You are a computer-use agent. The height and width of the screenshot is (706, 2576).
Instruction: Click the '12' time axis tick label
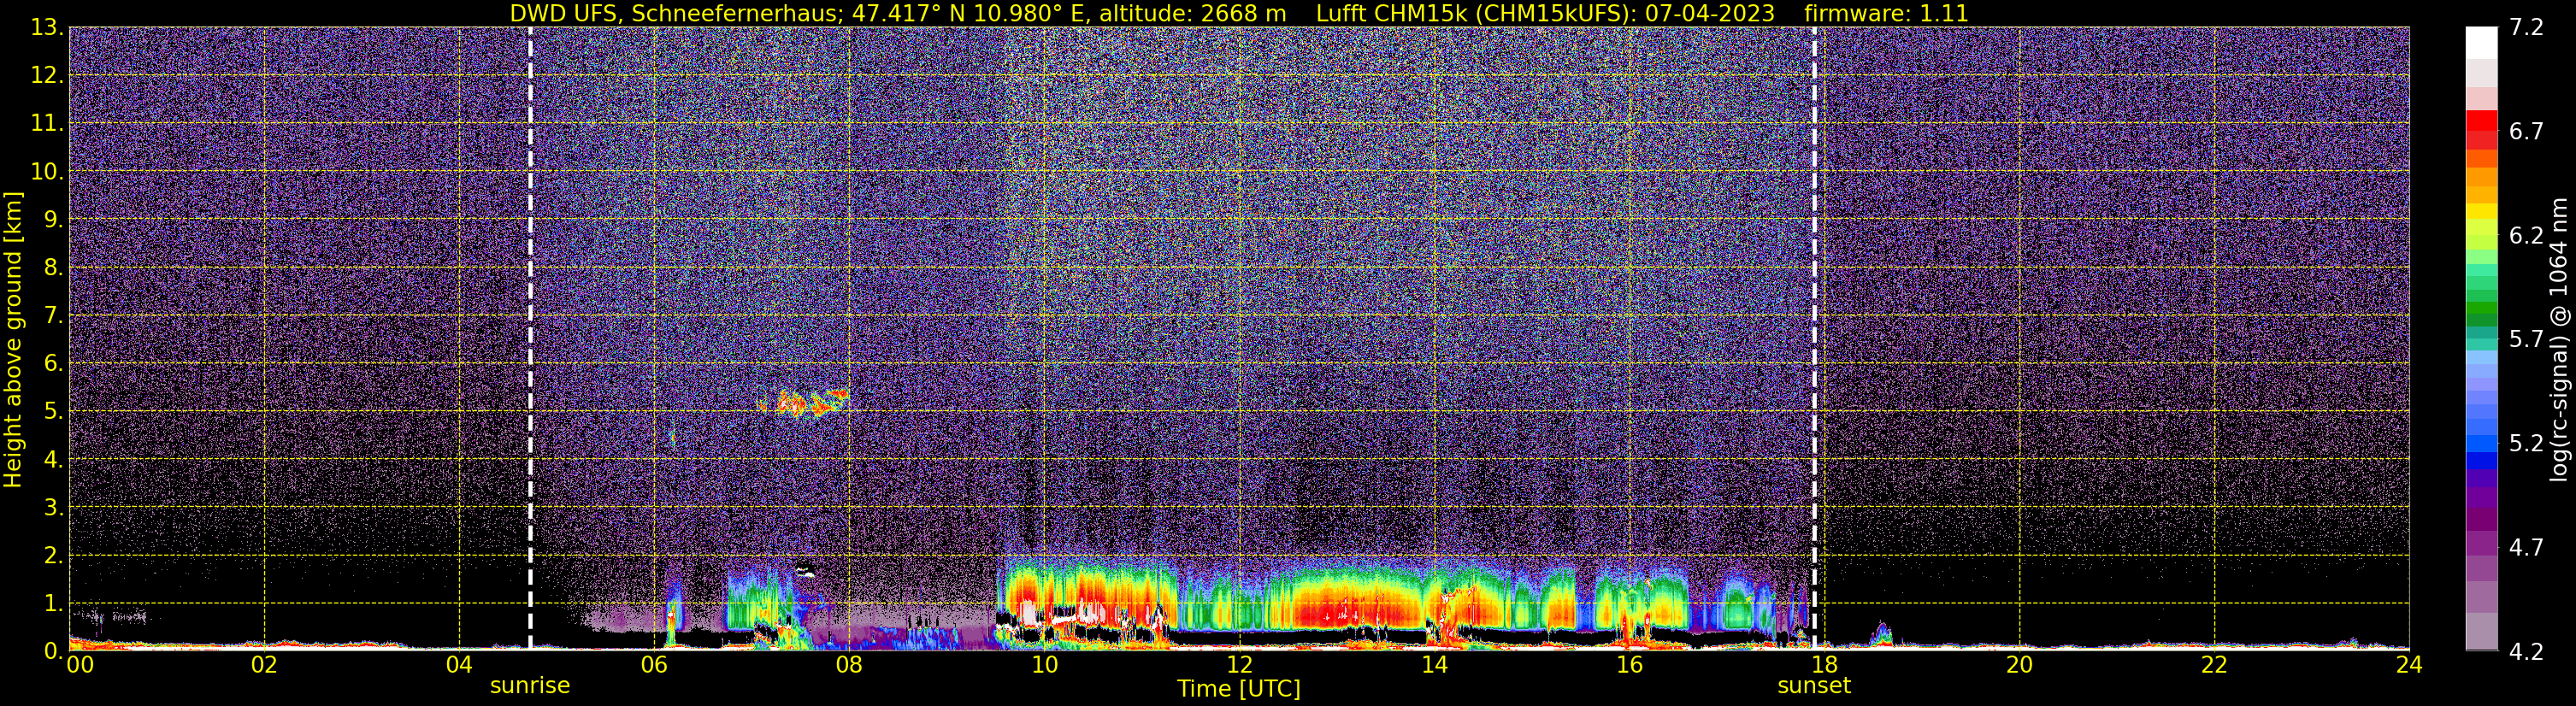click(x=1239, y=665)
